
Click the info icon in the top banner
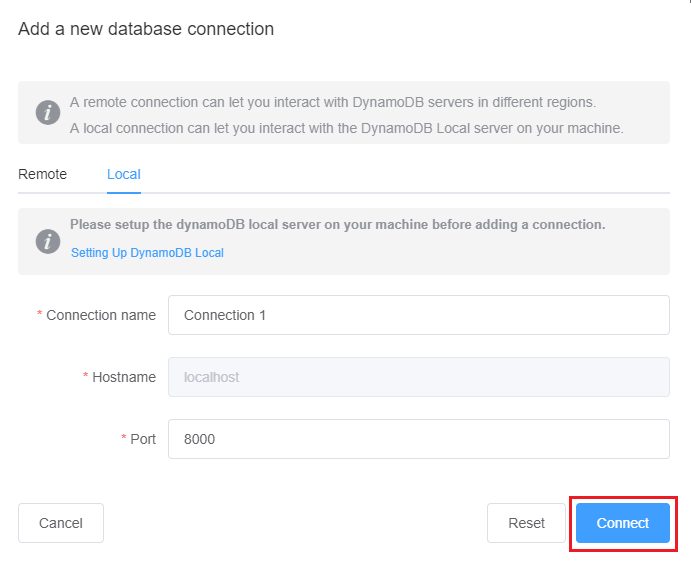(x=48, y=113)
